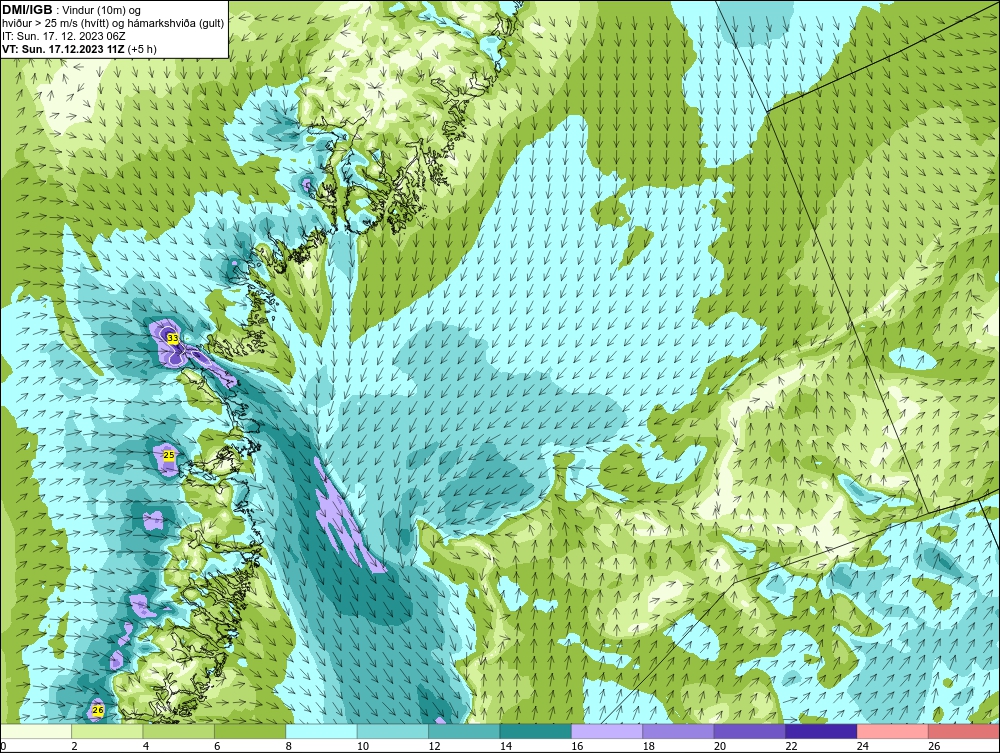
Task: Click the yellow gust label 33
Action: (x=173, y=339)
